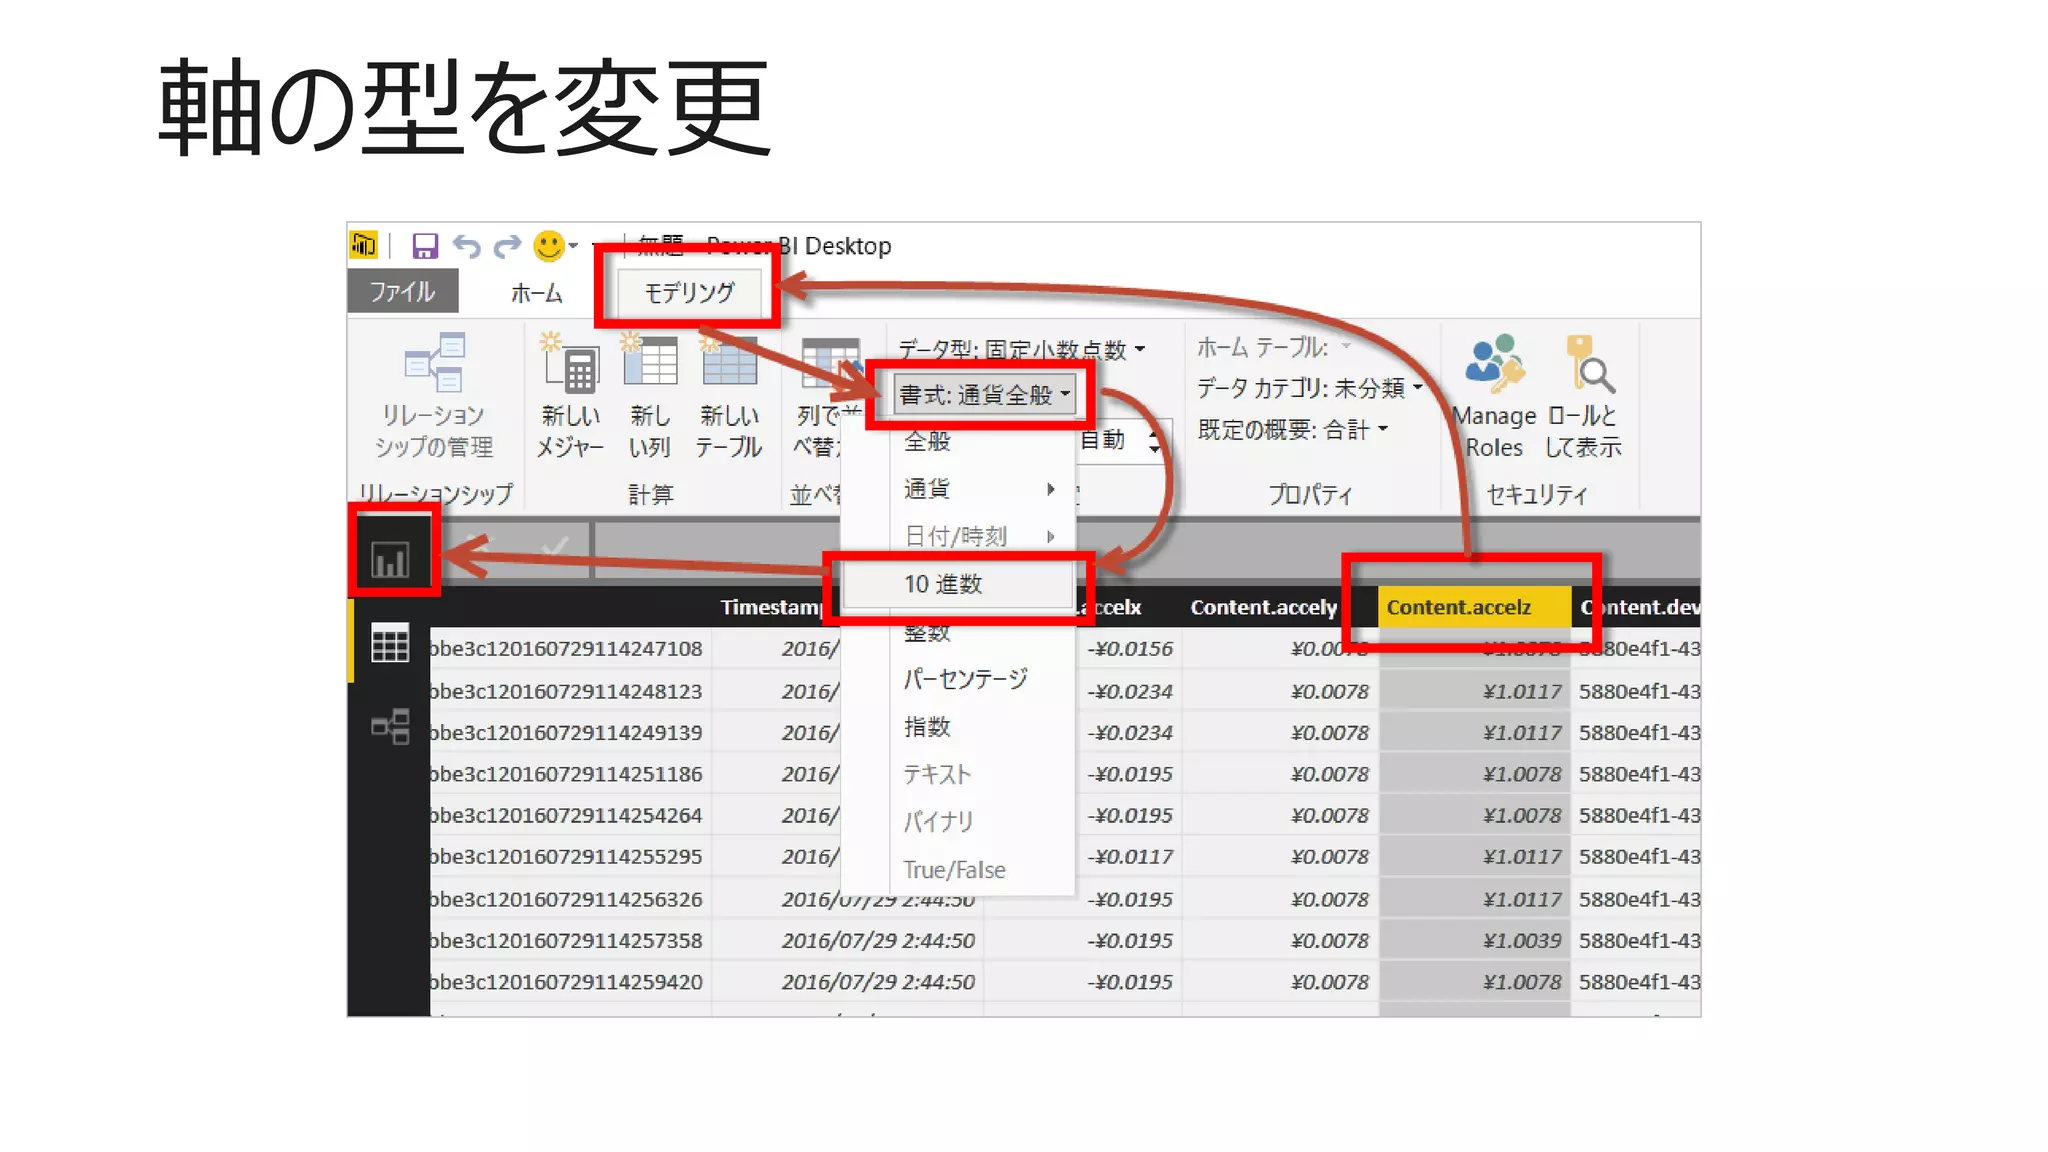Click the commit checkmark in formula bar
The image size is (2048, 1152).
coord(553,548)
